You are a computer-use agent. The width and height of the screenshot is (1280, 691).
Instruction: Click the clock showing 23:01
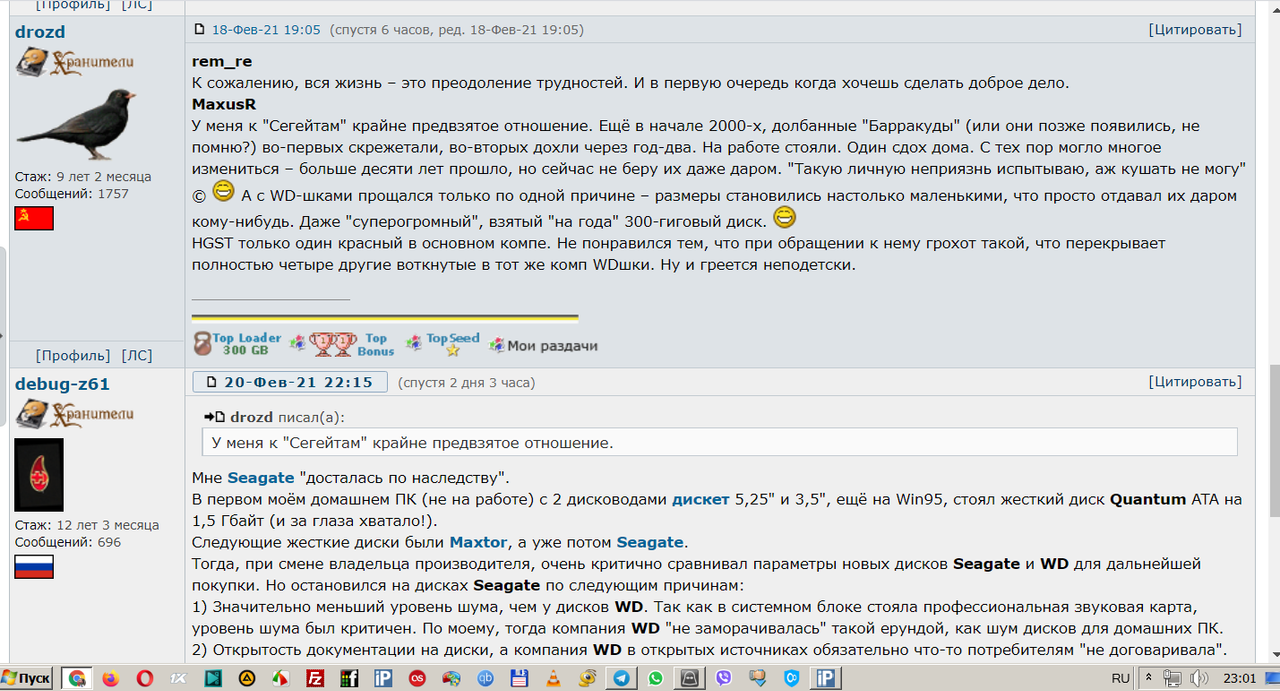point(1240,678)
